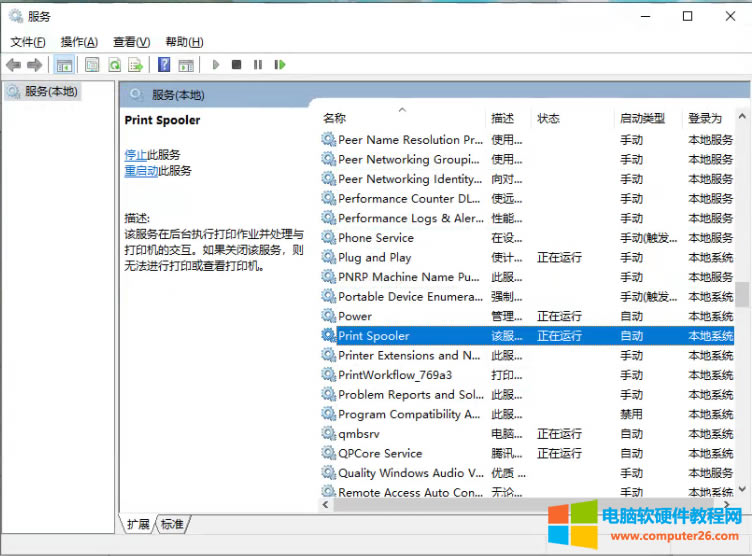
Task: Select the Performance Logs & Alerts service
Action: pyautogui.click(x=411, y=218)
